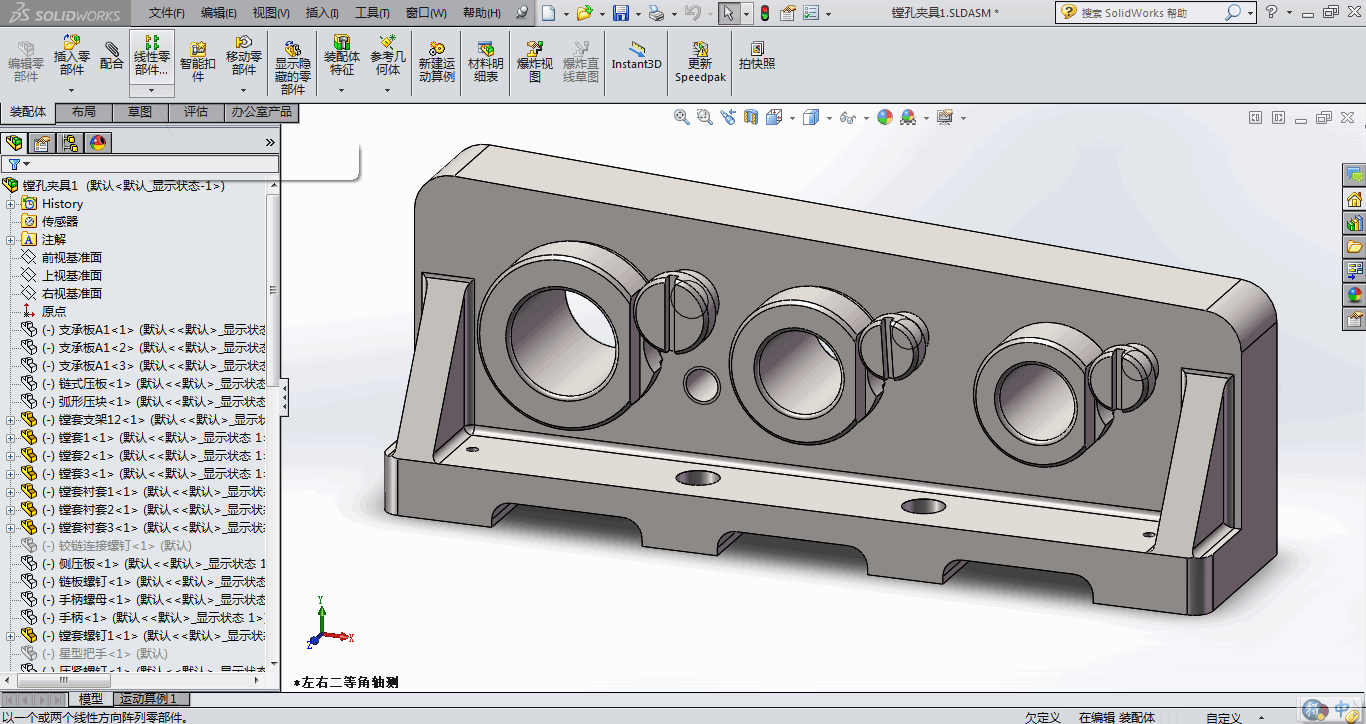The image size is (1366, 724).
Task: Expand the 镗套支架12<1> component node
Action: click(11, 420)
